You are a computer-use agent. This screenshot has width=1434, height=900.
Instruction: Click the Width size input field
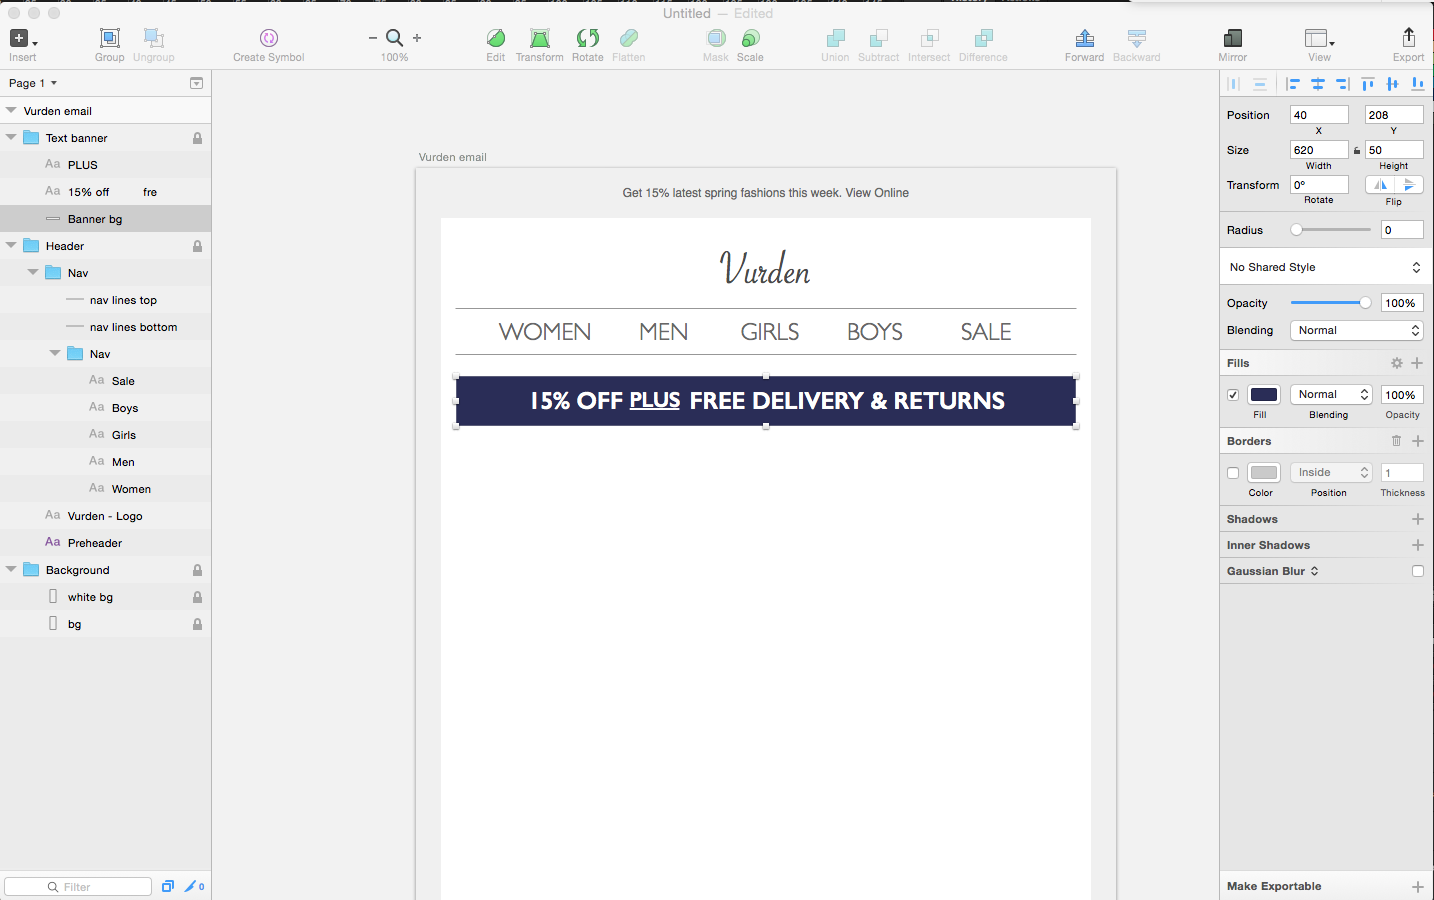coord(1318,150)
